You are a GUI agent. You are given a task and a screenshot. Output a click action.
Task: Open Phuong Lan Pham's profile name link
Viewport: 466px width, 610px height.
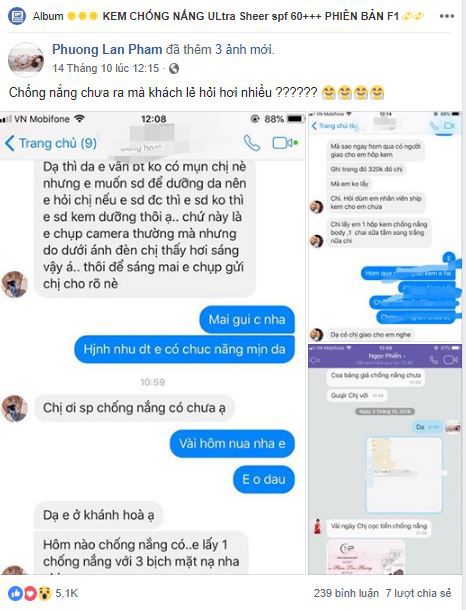tap(107, 49)
